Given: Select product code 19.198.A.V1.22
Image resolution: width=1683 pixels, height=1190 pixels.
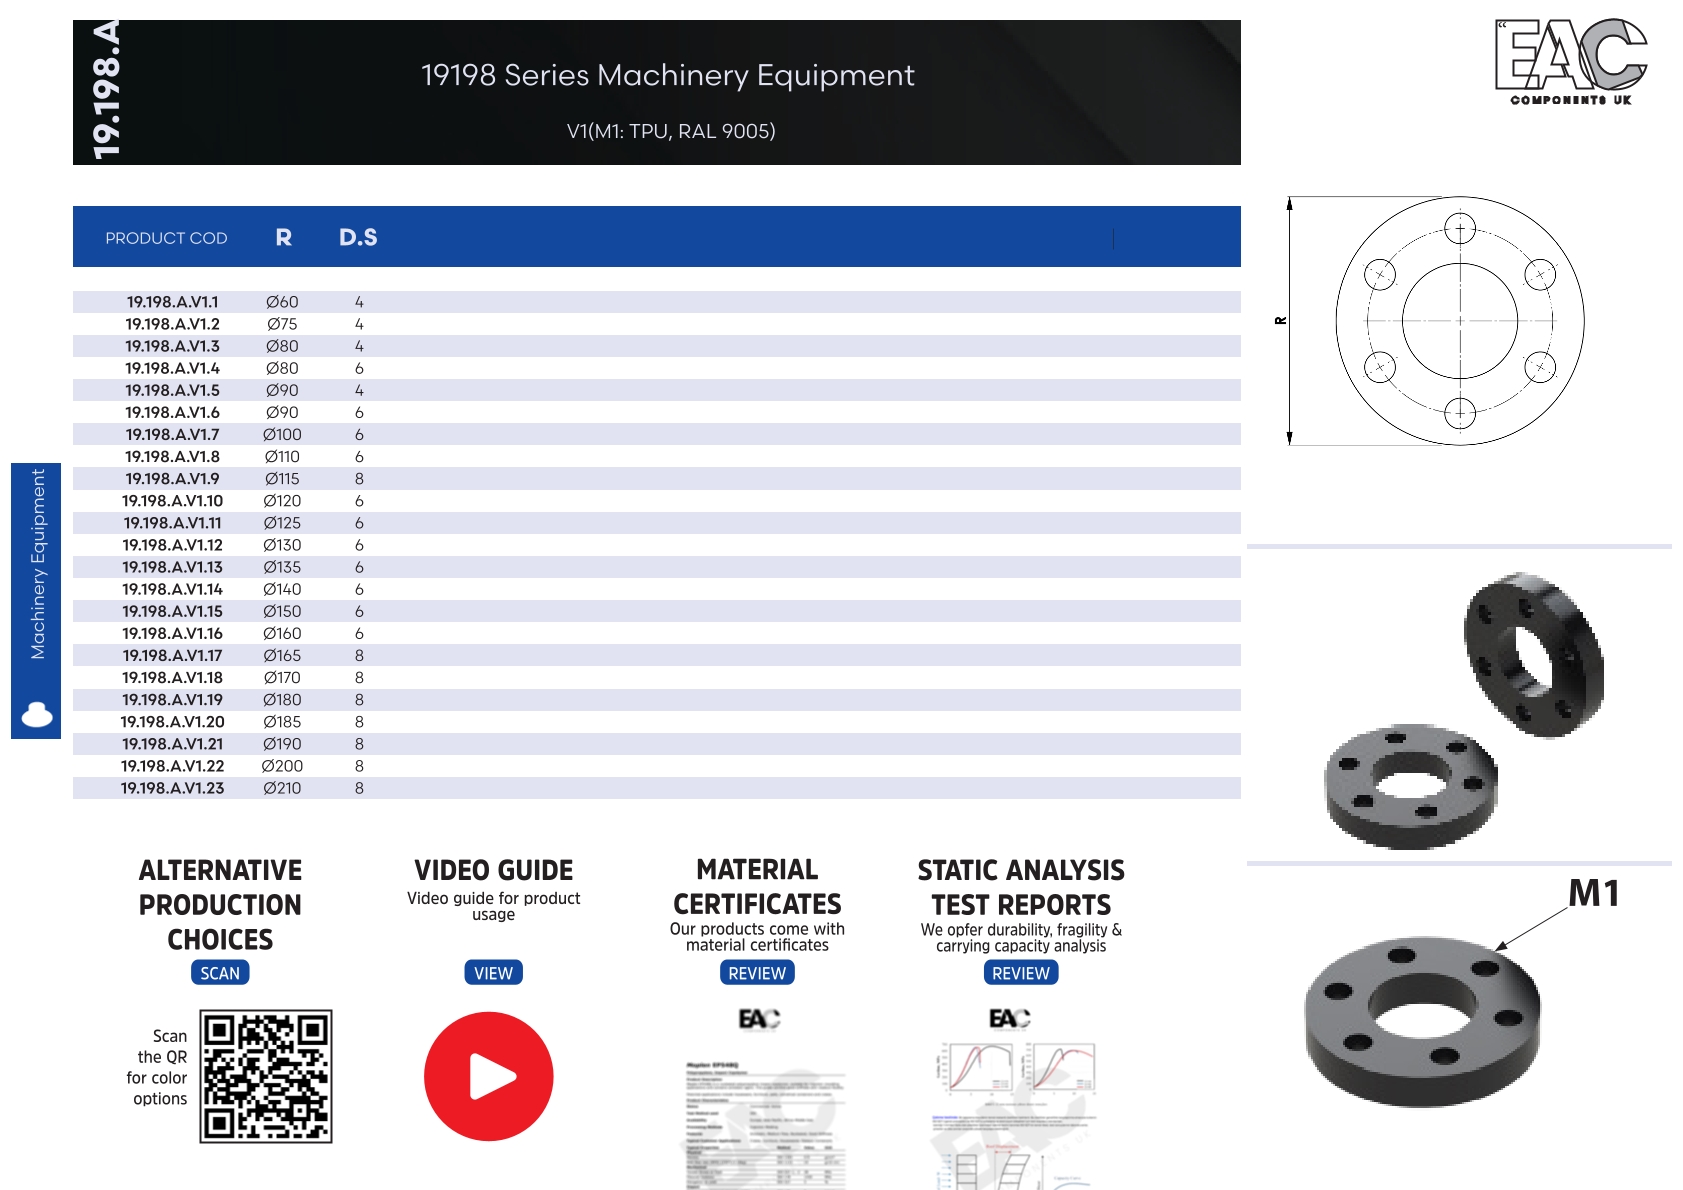Looking at the screenshot, I should tap(172, 766).
